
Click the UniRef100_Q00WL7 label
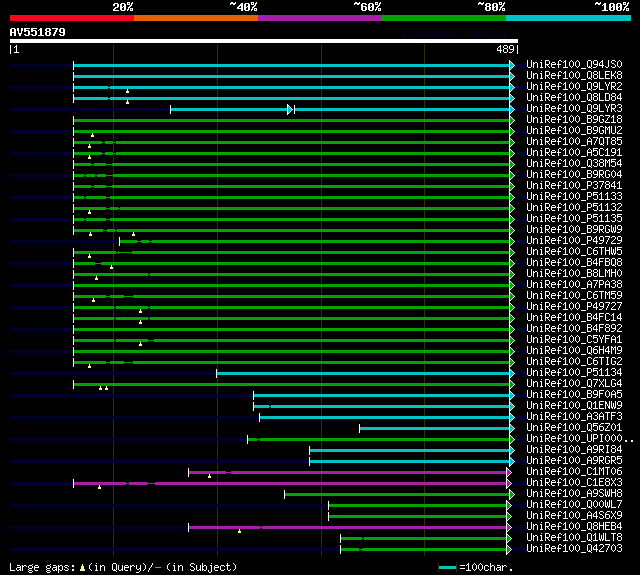coord(574,505)
